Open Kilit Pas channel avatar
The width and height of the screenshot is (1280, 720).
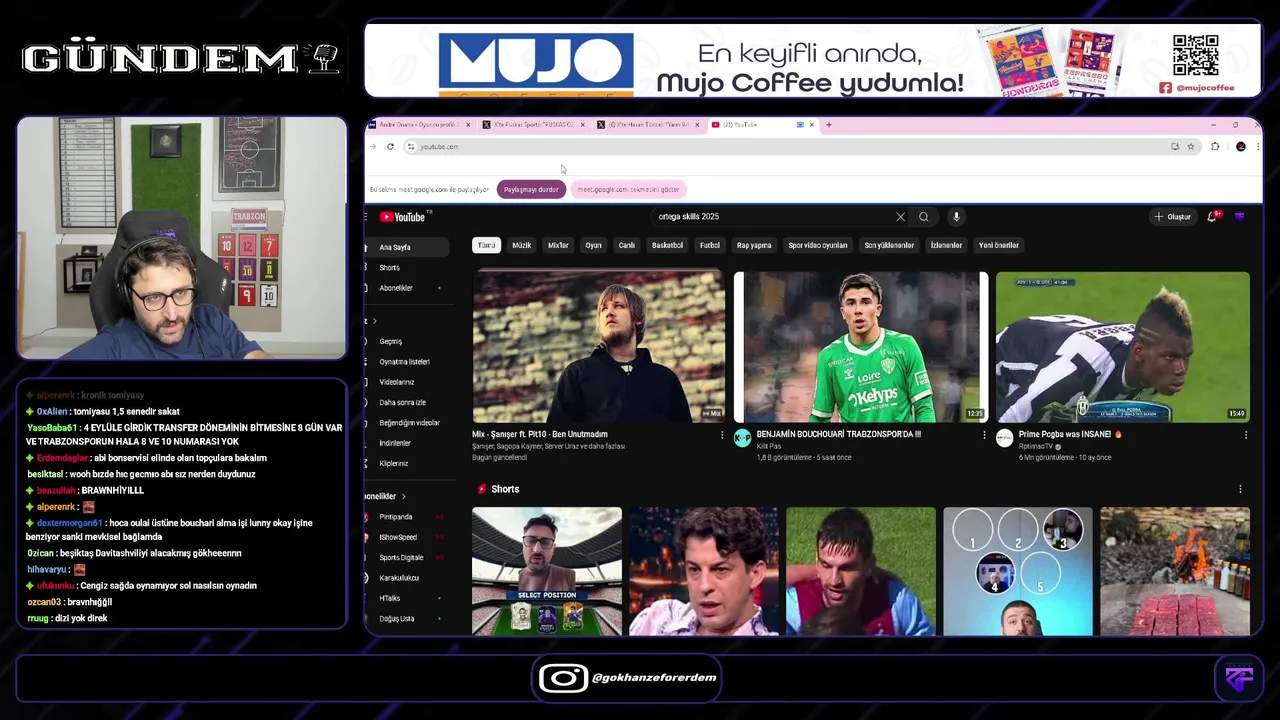(x=742, y=438)
